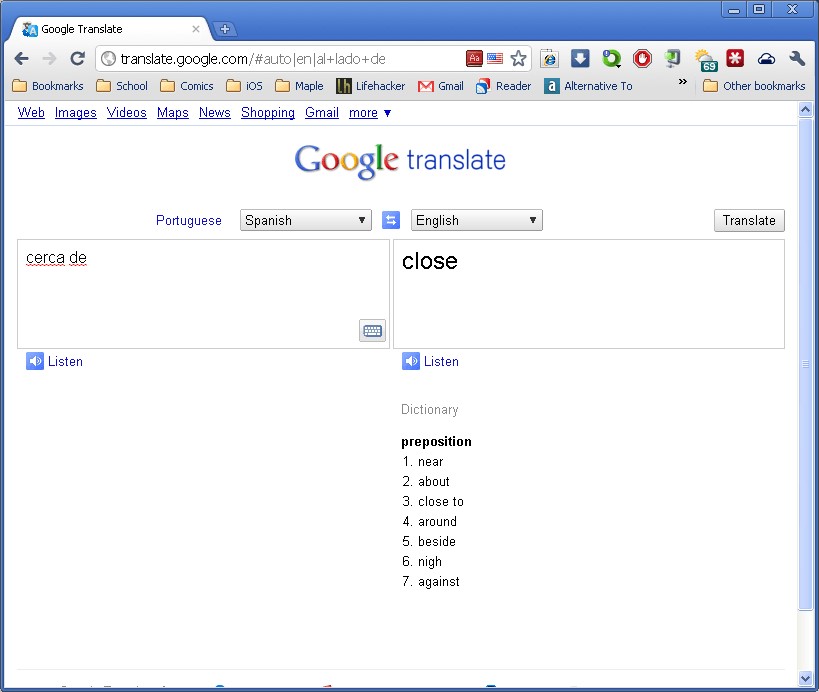Open the Spanish source language dropdown

click(305, 219)
